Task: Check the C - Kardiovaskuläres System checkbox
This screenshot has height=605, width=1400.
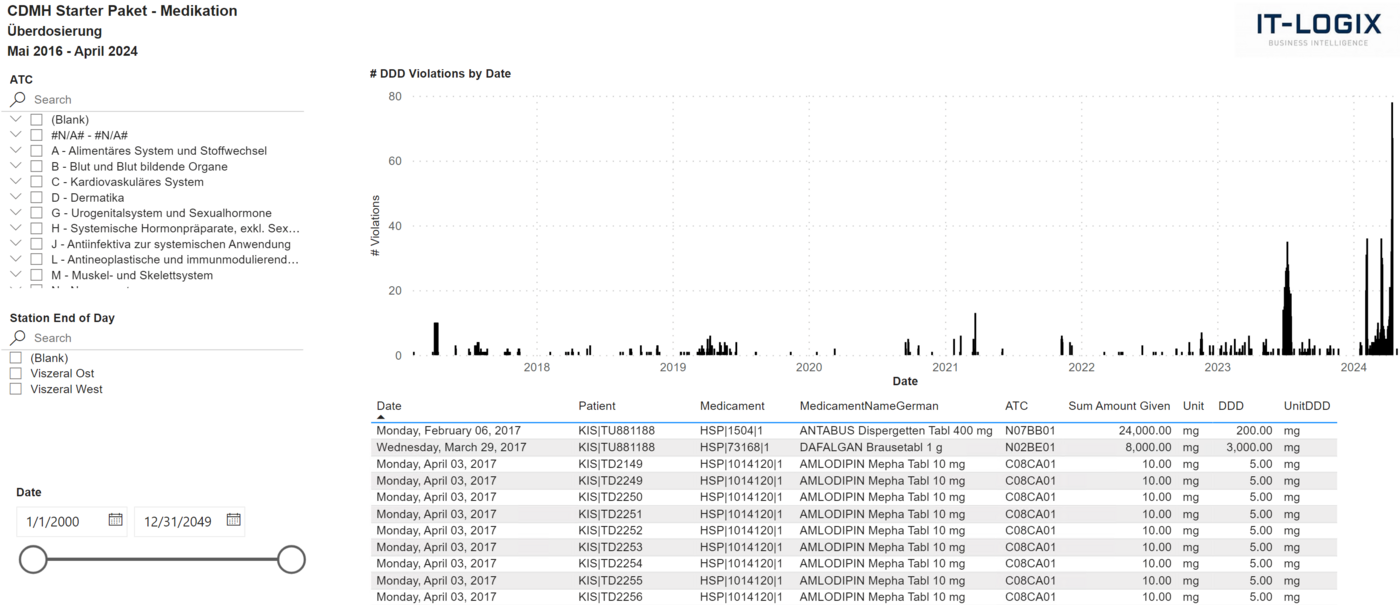Action: (37, 182)
